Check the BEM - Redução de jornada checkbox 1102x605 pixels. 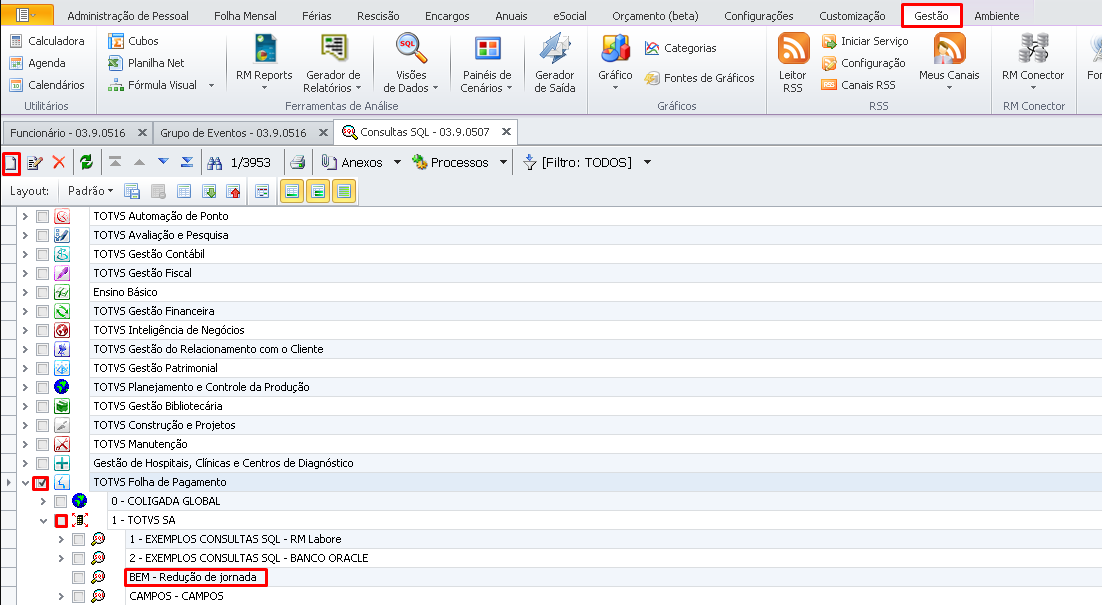pos(79,578)
